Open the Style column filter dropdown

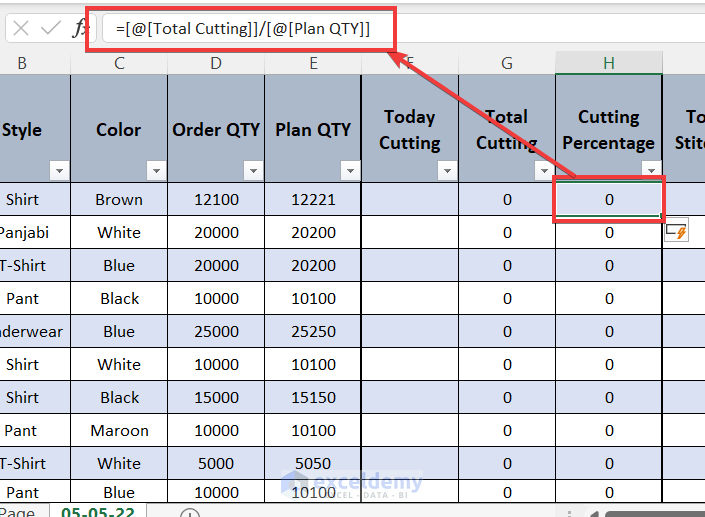point(58,171)
